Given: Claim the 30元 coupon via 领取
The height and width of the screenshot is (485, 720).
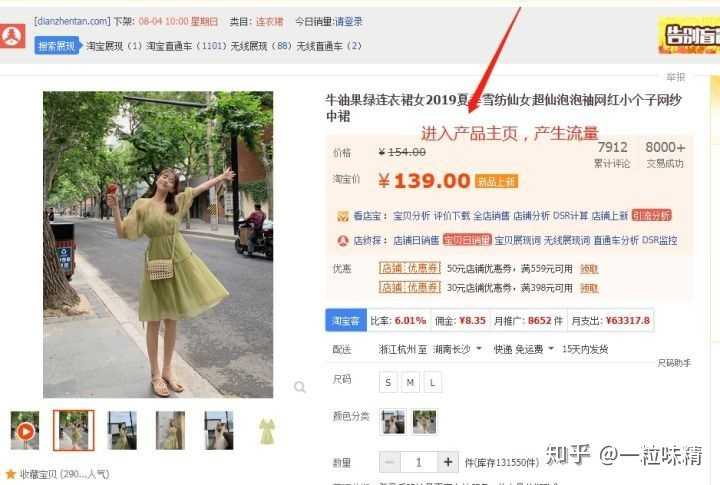Looking at the screenshot, I should click(589, 288).
